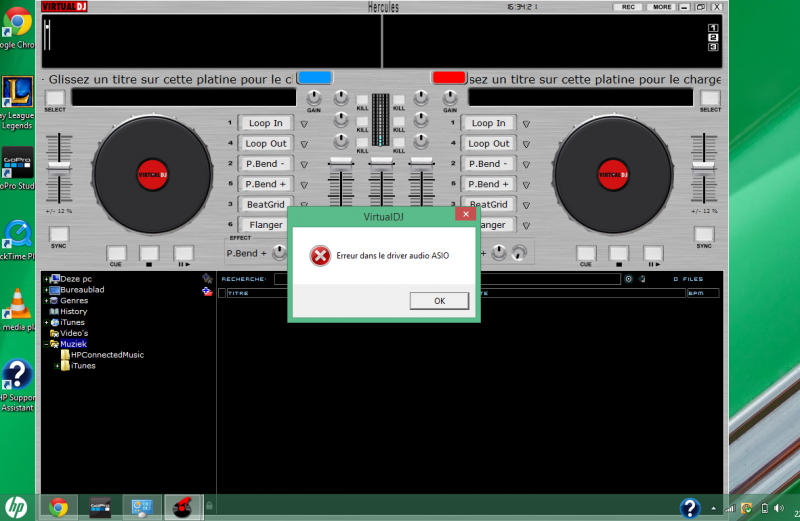Select the HPConnectedMusic folder
The width and height of the screenshot is (800, 521).
[107, 355]
